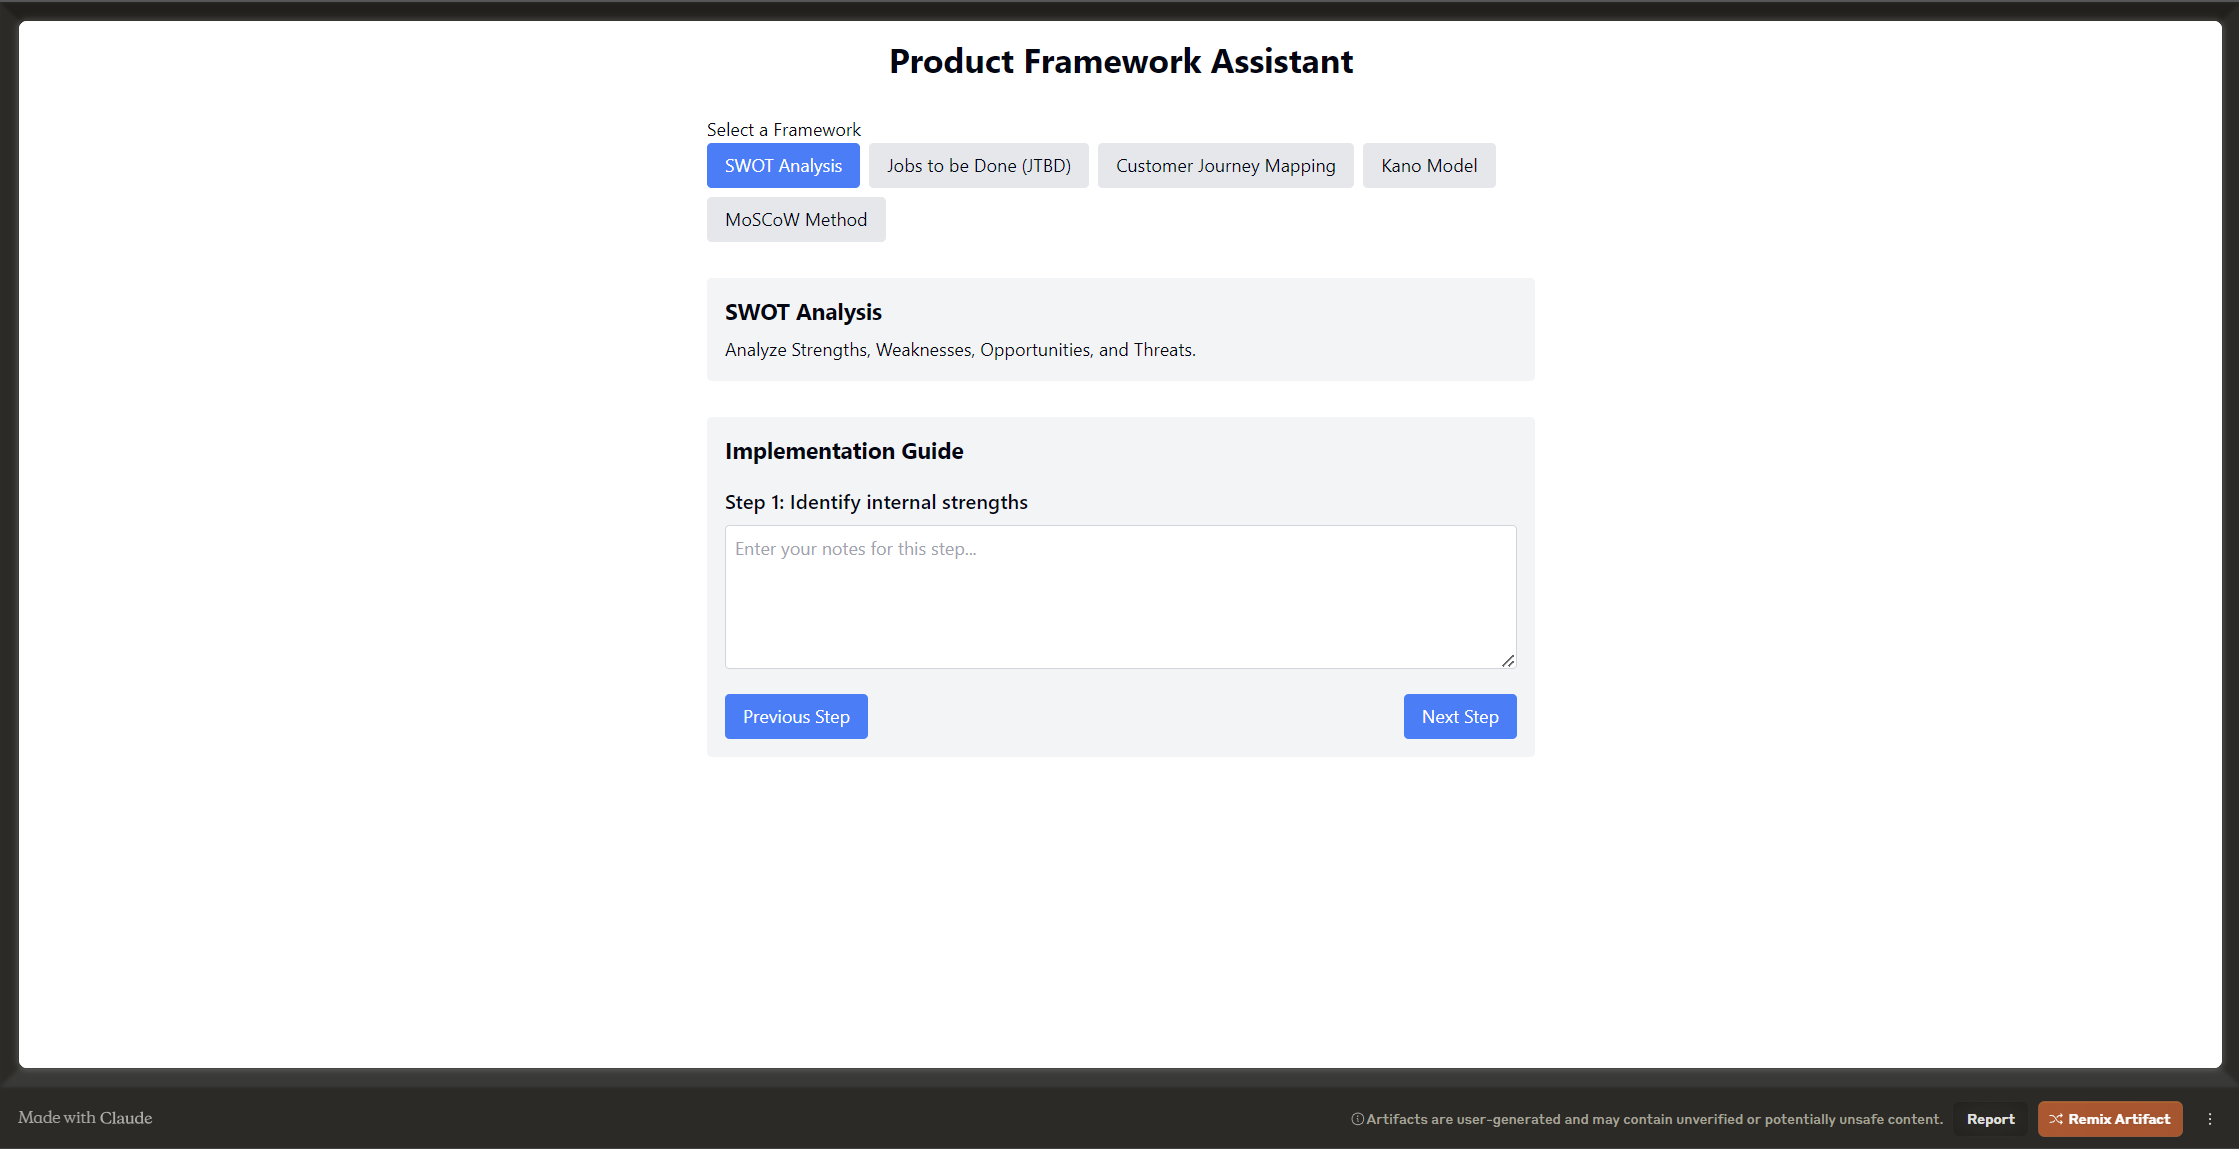Expand step navigation dropdown options

[876, 501]
